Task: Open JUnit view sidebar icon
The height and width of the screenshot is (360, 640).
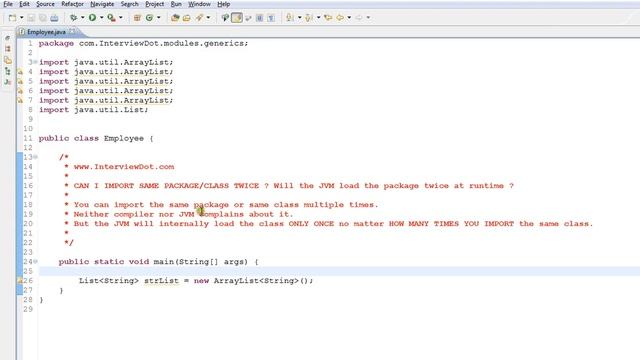Action: (x=7, y=82)
